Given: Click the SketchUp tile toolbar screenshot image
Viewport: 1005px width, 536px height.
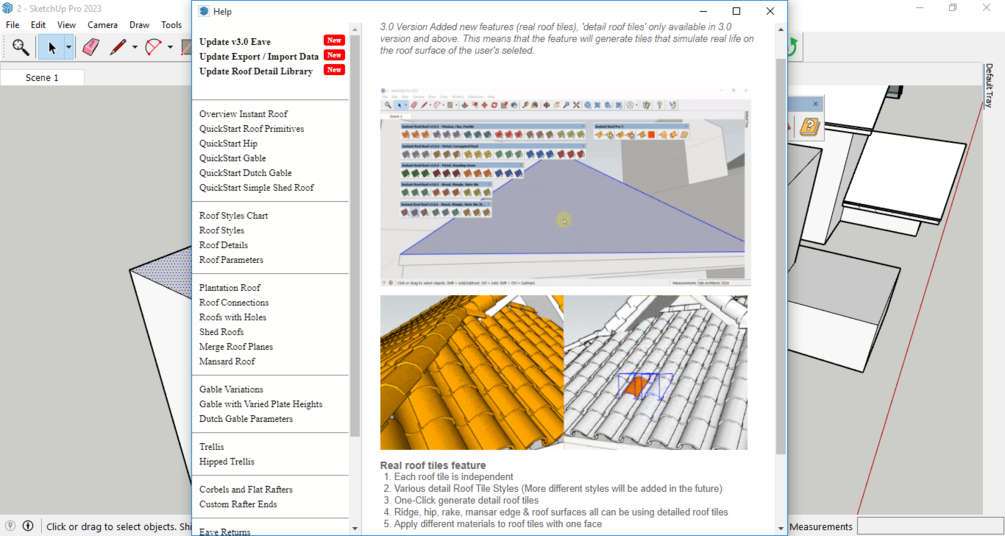Looking at the screenshot, I should coord(566,187).
